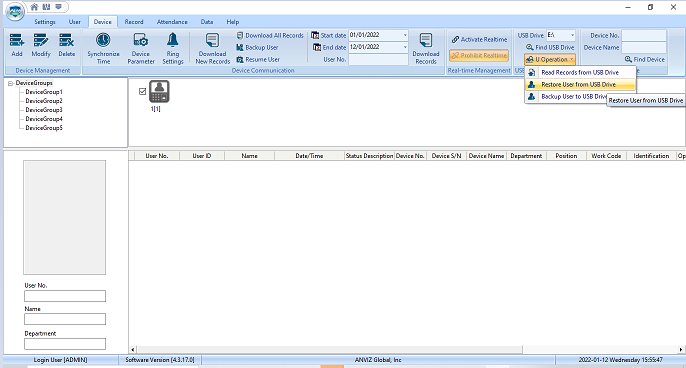
Task: Select DeviceGroup4 in tree
Action: 44,119
